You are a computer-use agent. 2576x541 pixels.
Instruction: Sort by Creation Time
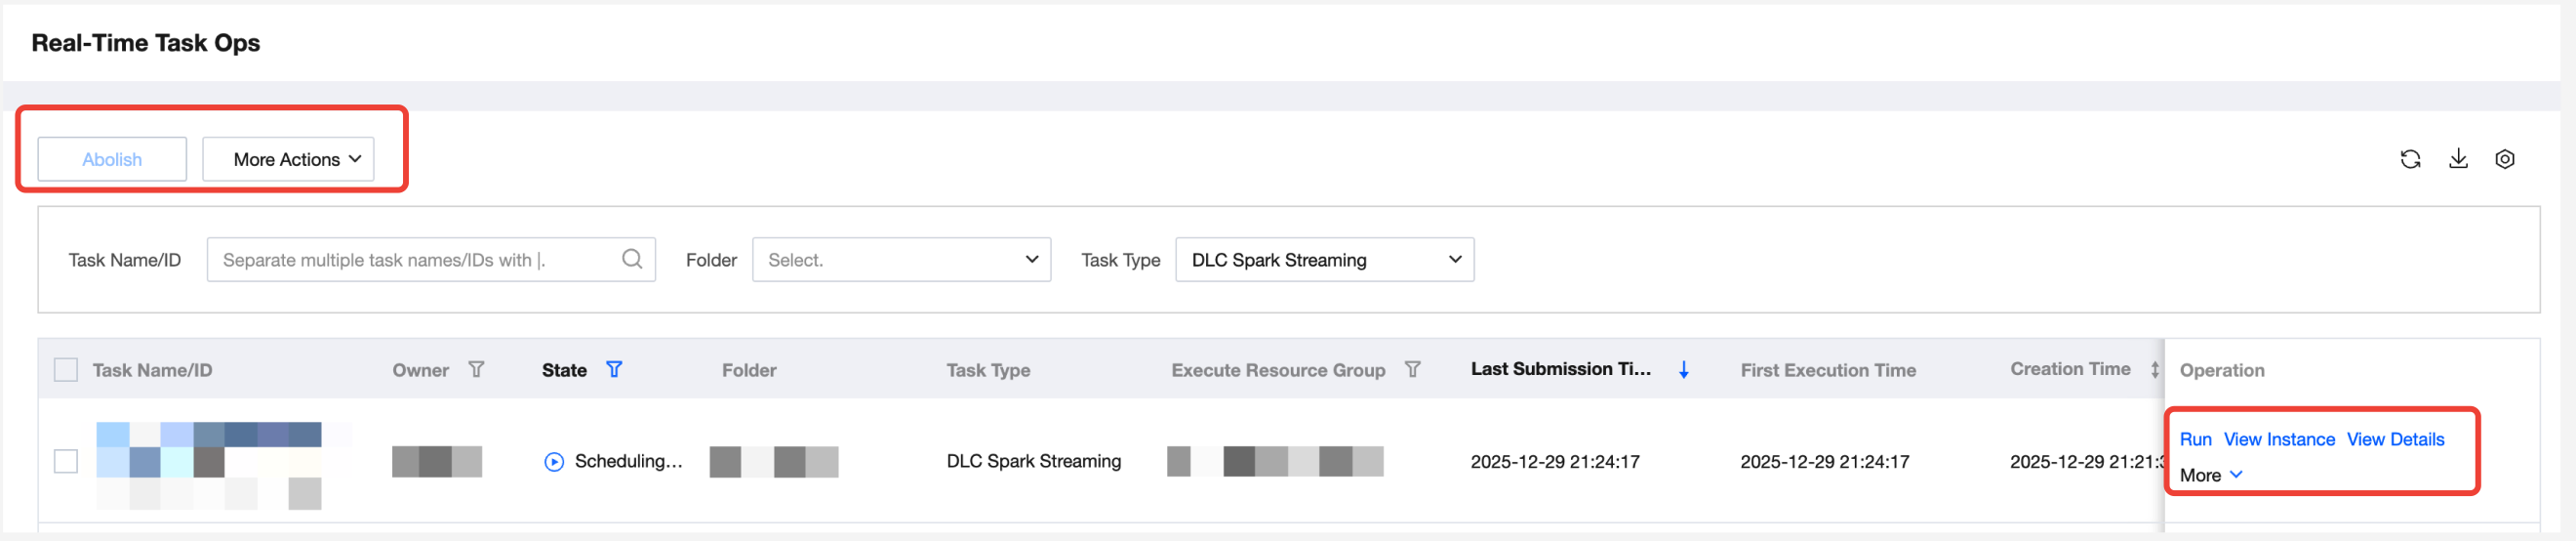2154,370
